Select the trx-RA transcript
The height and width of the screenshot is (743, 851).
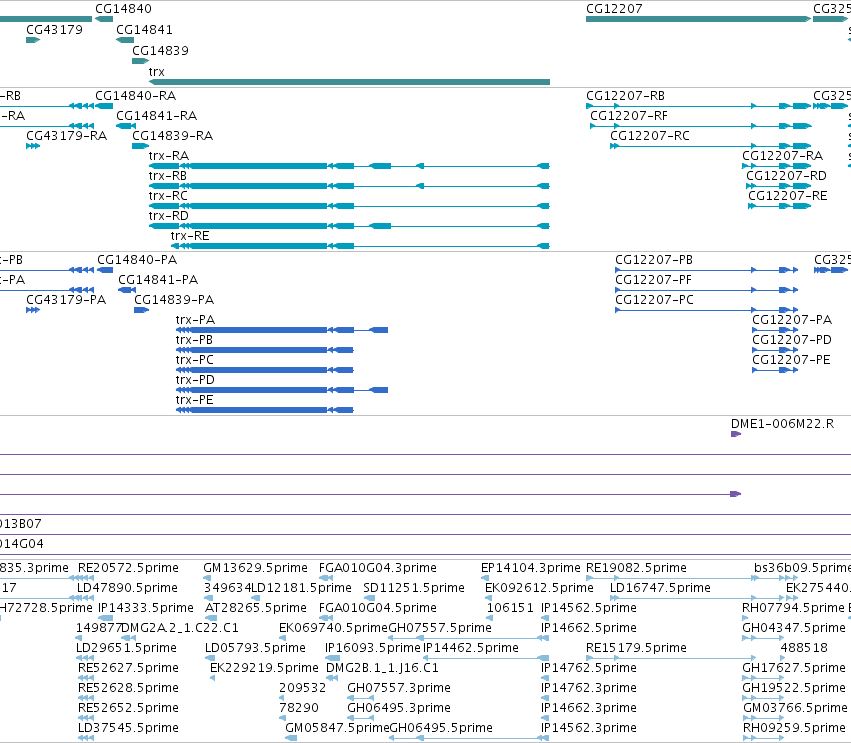coord(349,166)
